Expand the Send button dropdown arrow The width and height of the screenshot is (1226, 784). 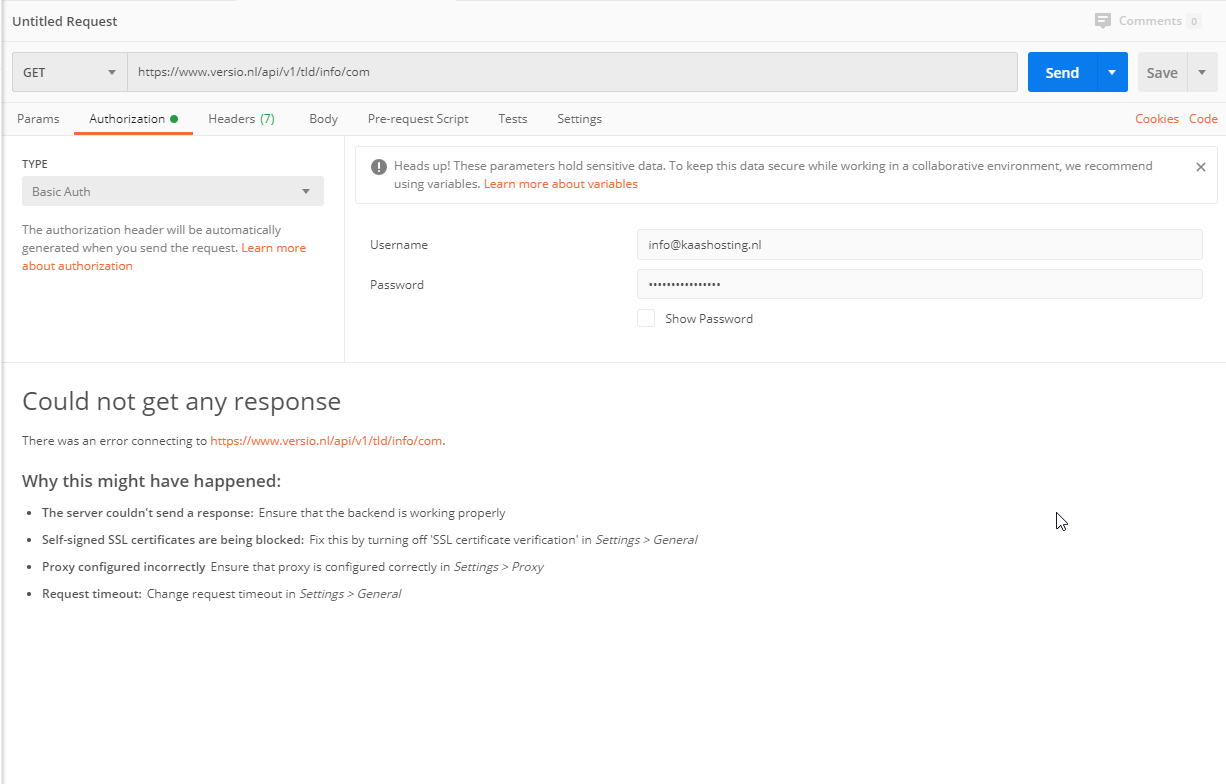point(1112,73)
